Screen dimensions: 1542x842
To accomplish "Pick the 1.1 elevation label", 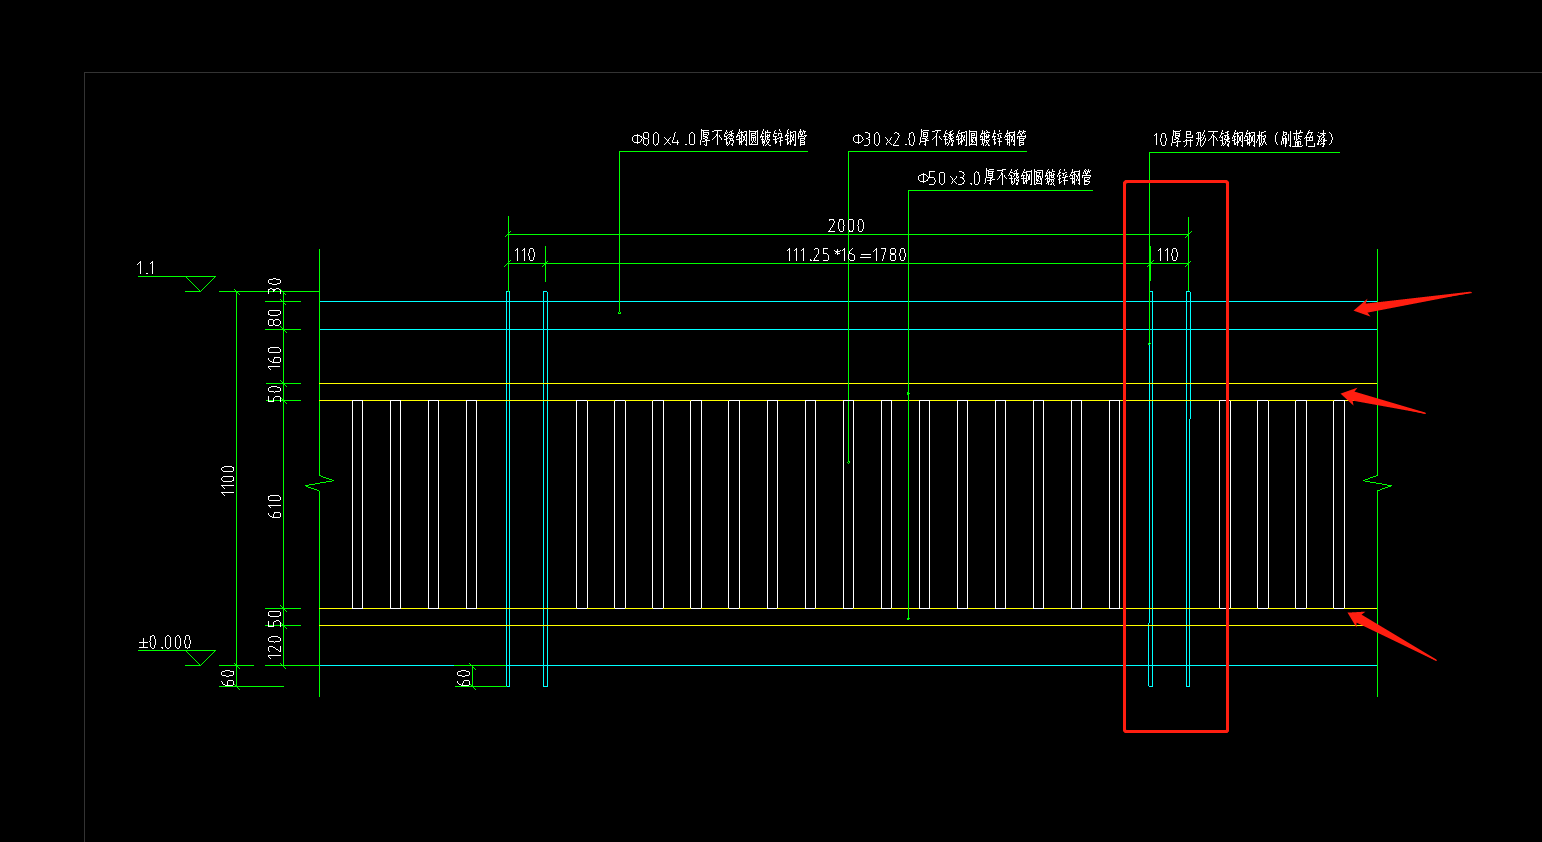I will tap(146, 268).
